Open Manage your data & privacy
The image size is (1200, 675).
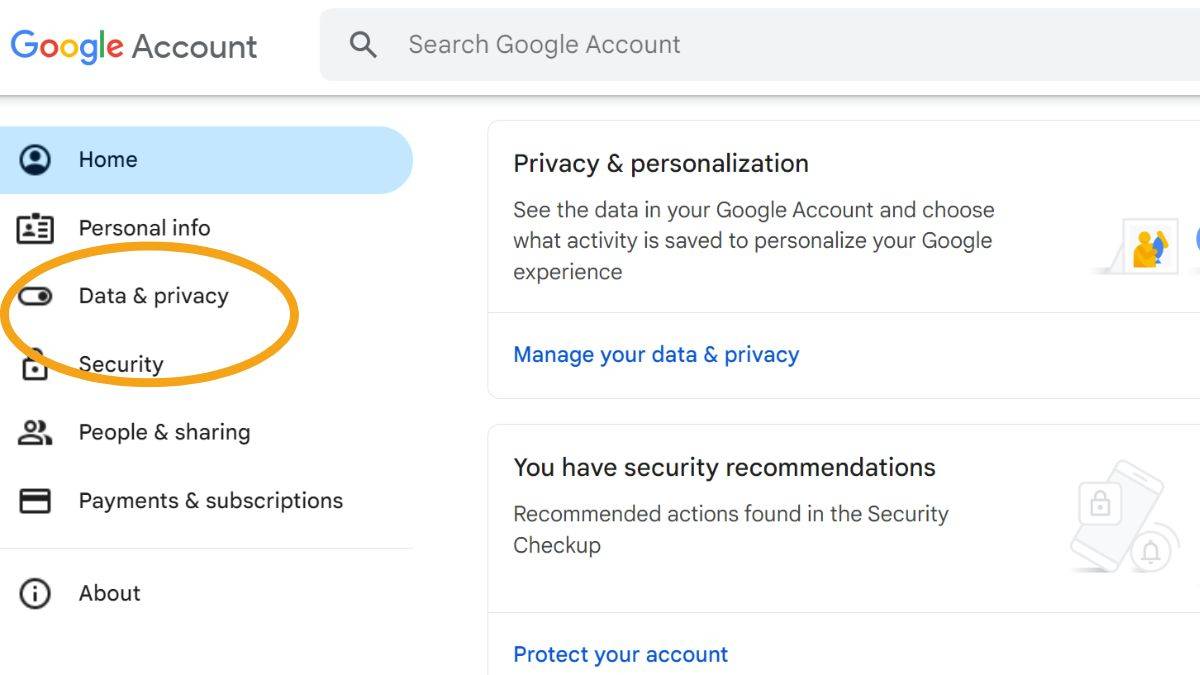(656, 354)
